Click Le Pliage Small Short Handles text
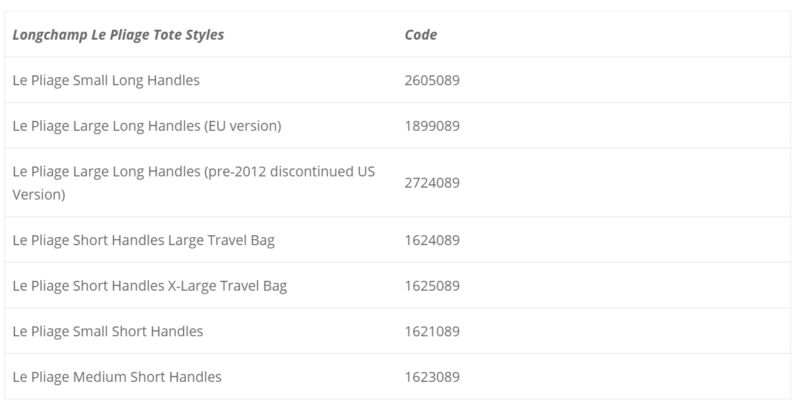800x407 pixels. tap(108, 332)
